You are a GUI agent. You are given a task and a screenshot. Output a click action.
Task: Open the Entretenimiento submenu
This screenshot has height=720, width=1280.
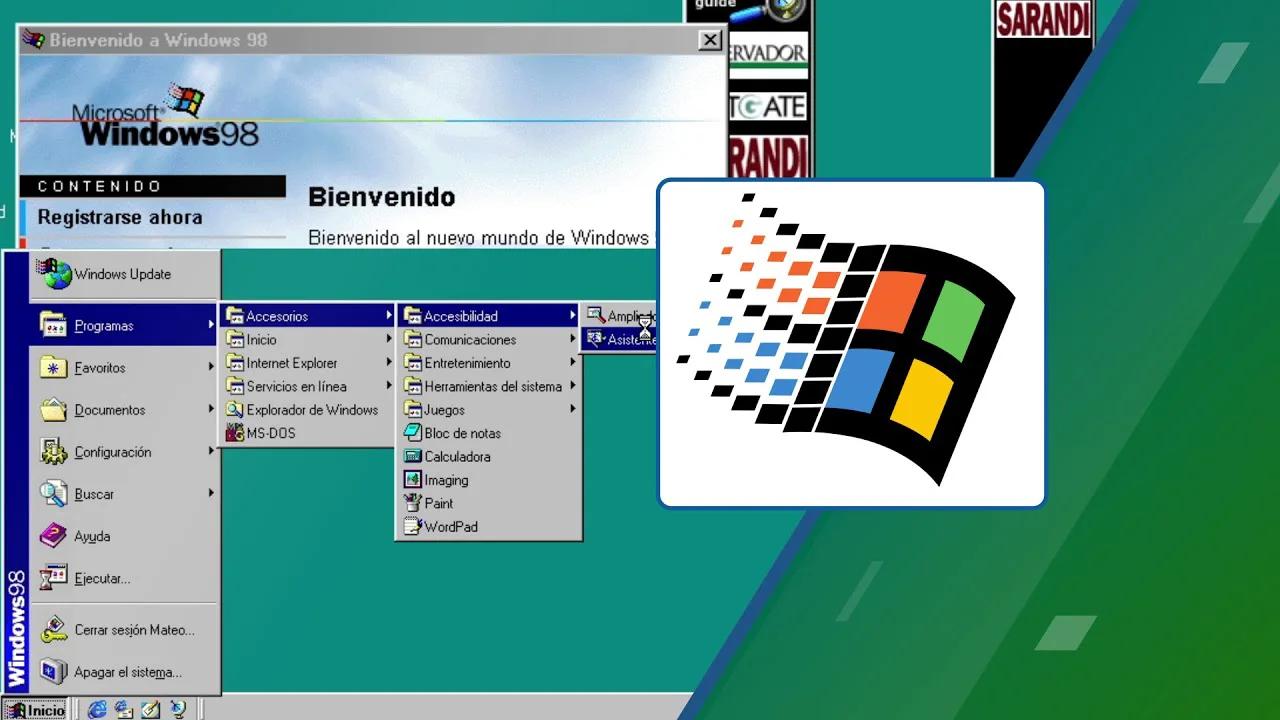click(x=489, y=363)
